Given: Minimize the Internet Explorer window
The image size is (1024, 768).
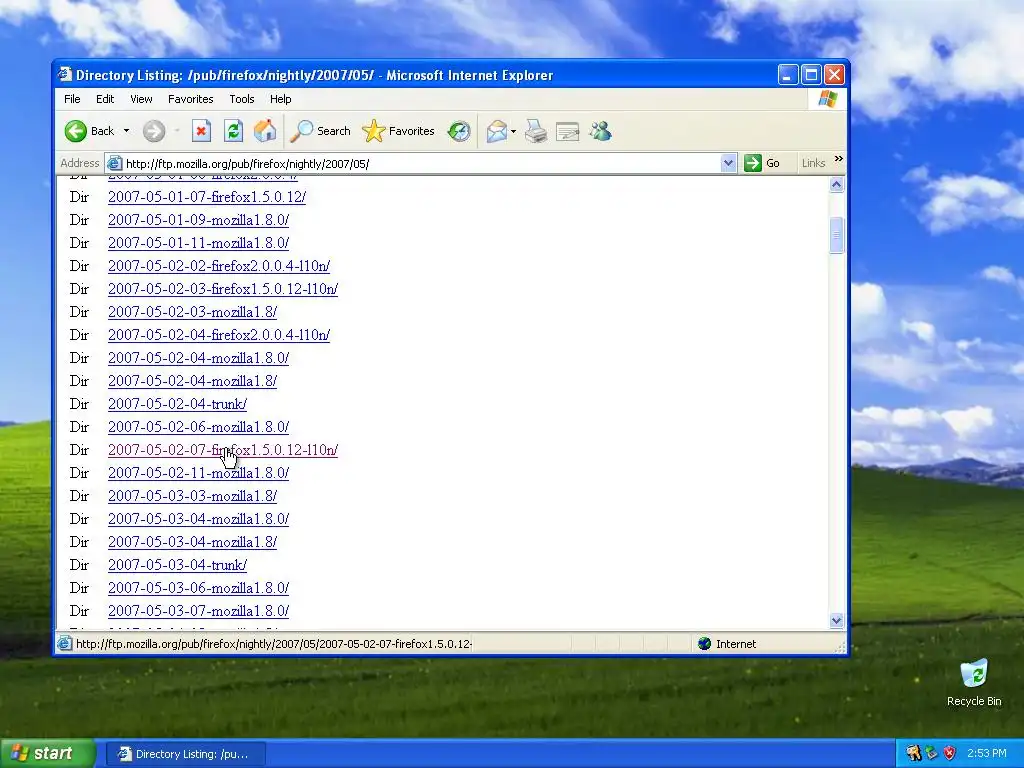Looking at the screenshot, I should pyautogui.click(x=788, y=75).
